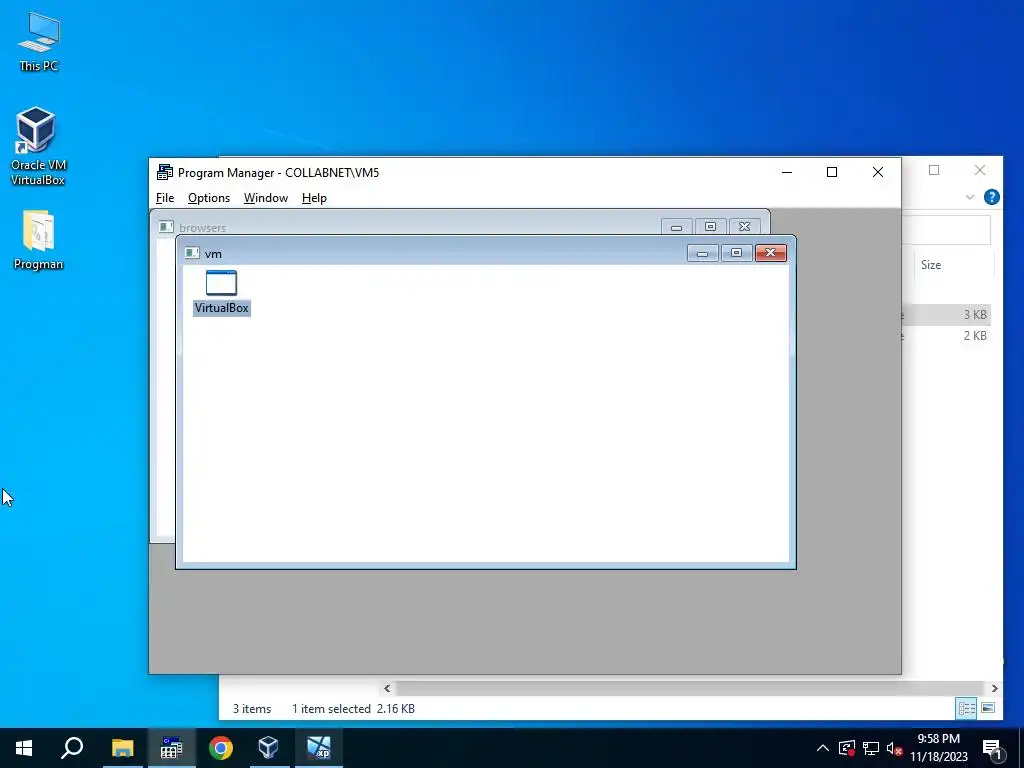Click the horizontal scrollbar left arrow in Explorer
Screen dimensions: 1024x768
pos(387,688)
